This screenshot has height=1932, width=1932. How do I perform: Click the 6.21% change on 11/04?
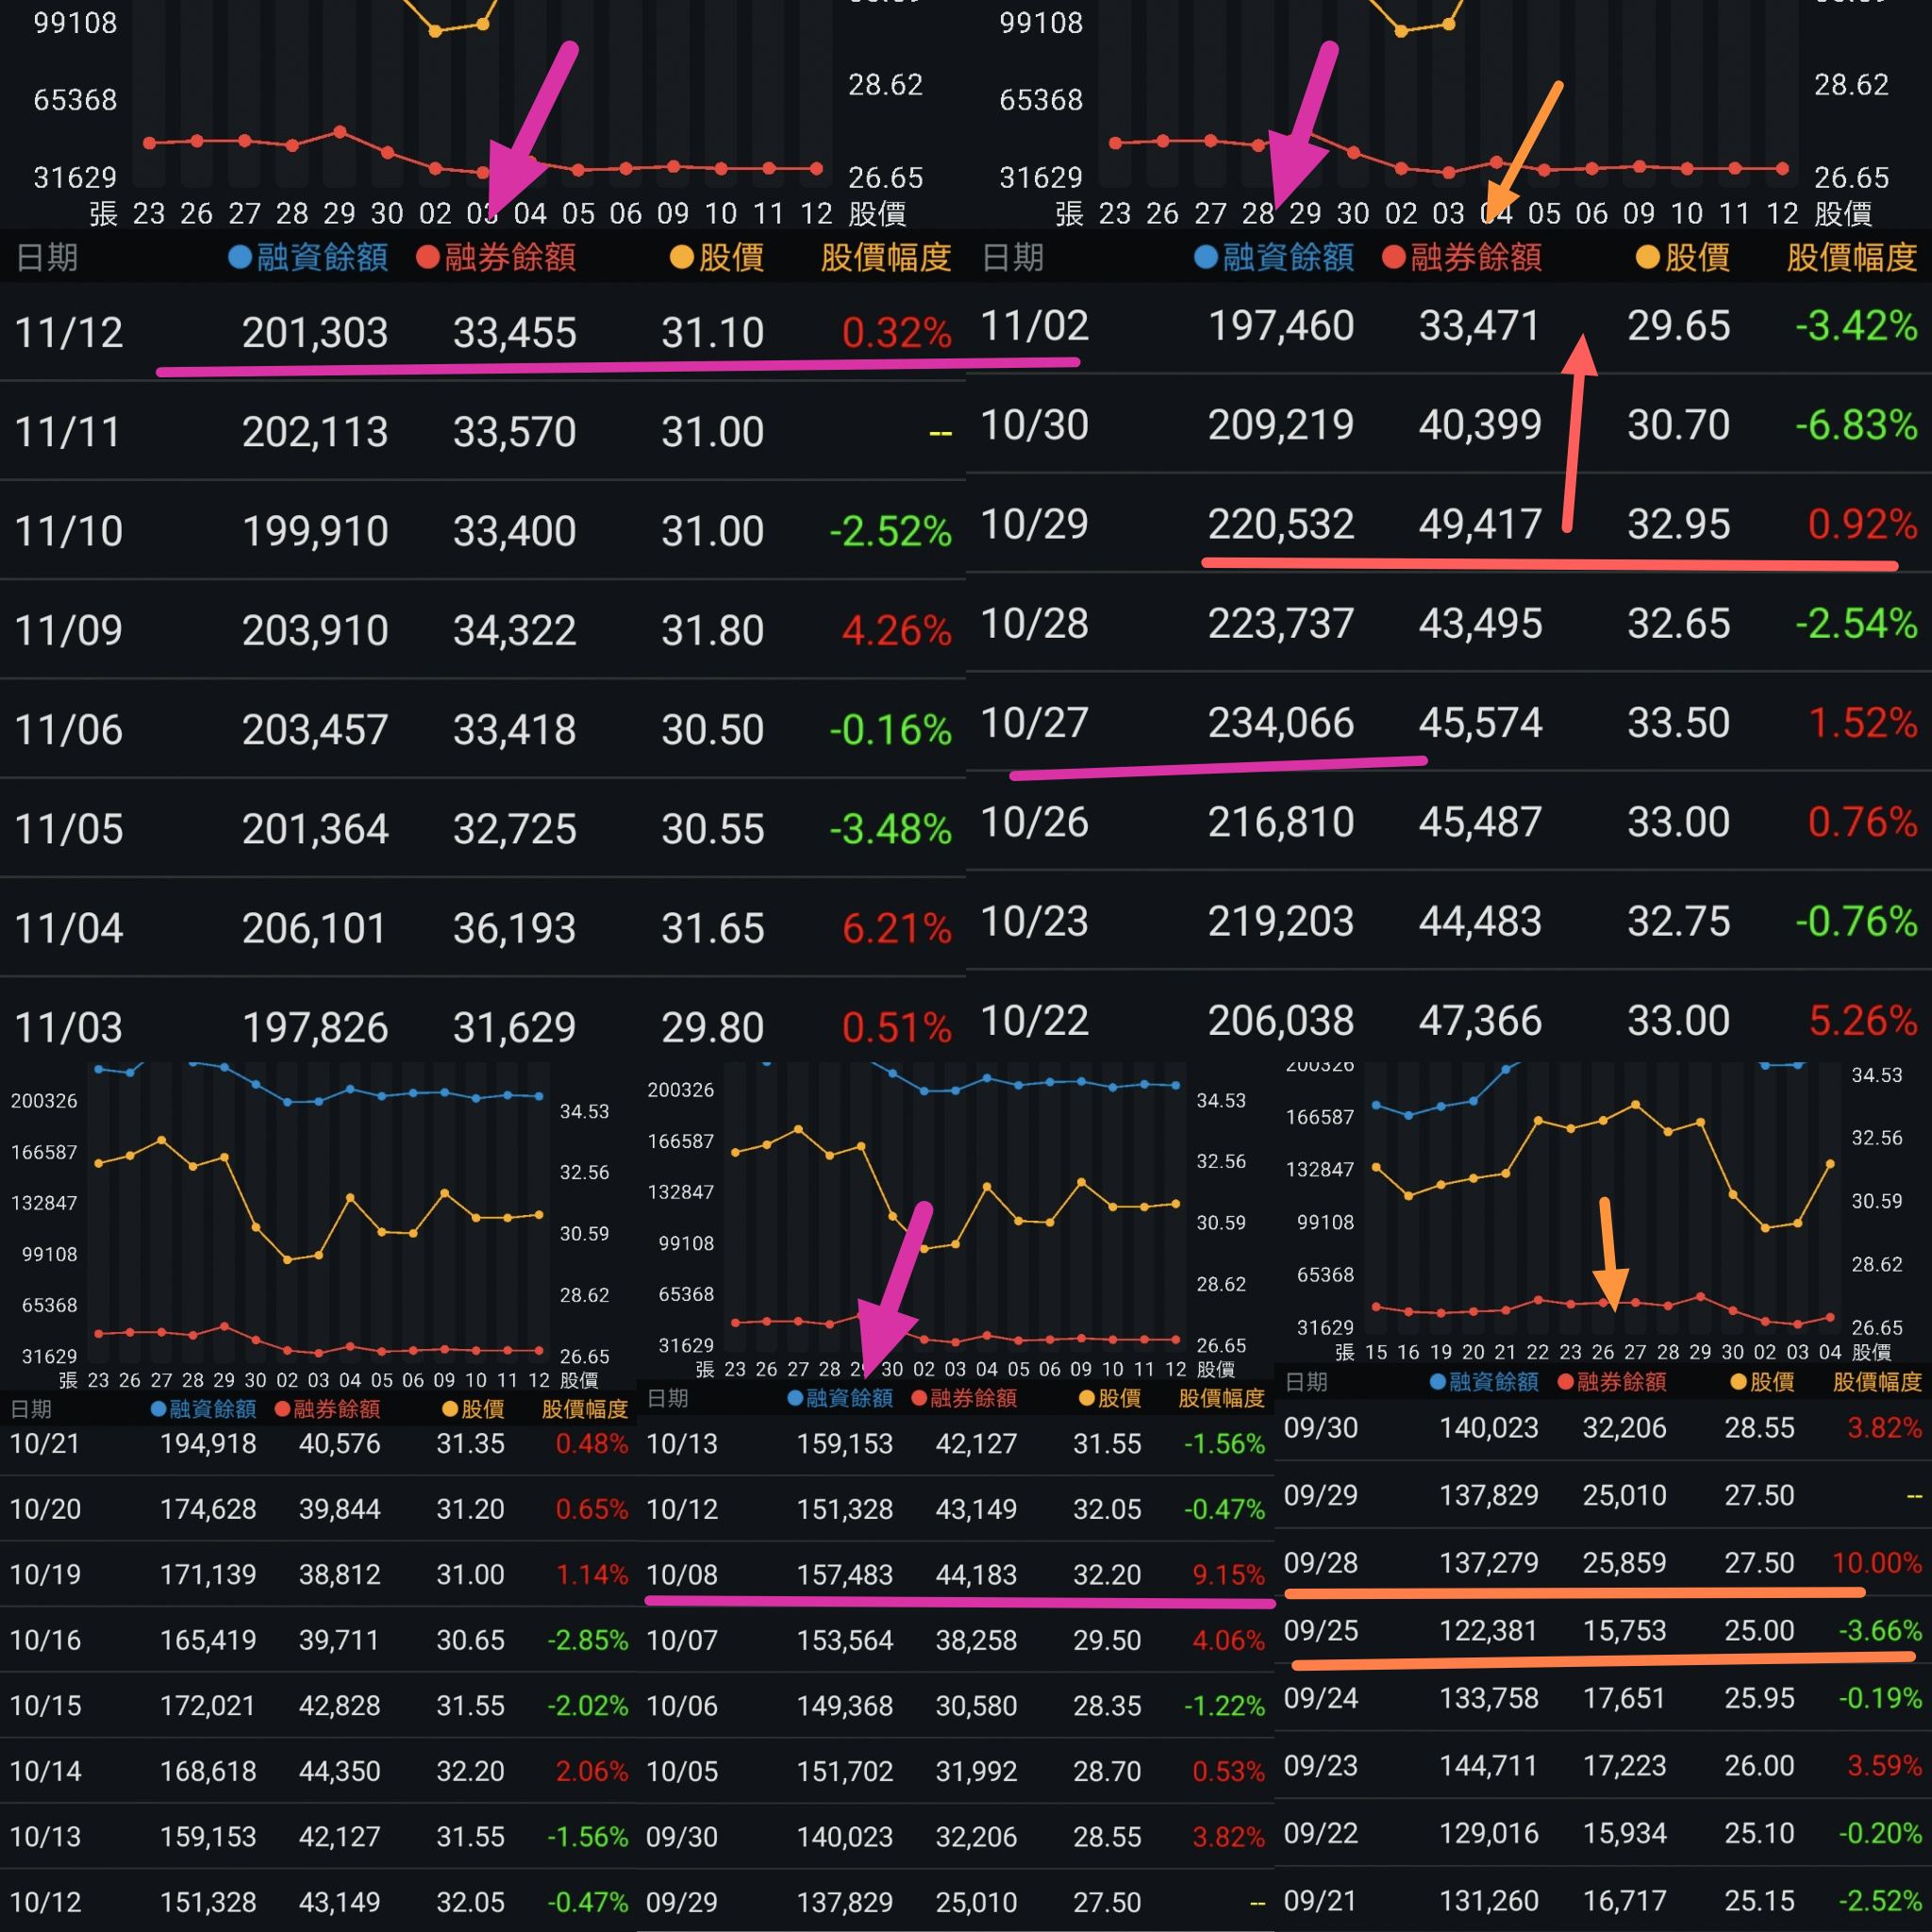click(x=896, y=929)
